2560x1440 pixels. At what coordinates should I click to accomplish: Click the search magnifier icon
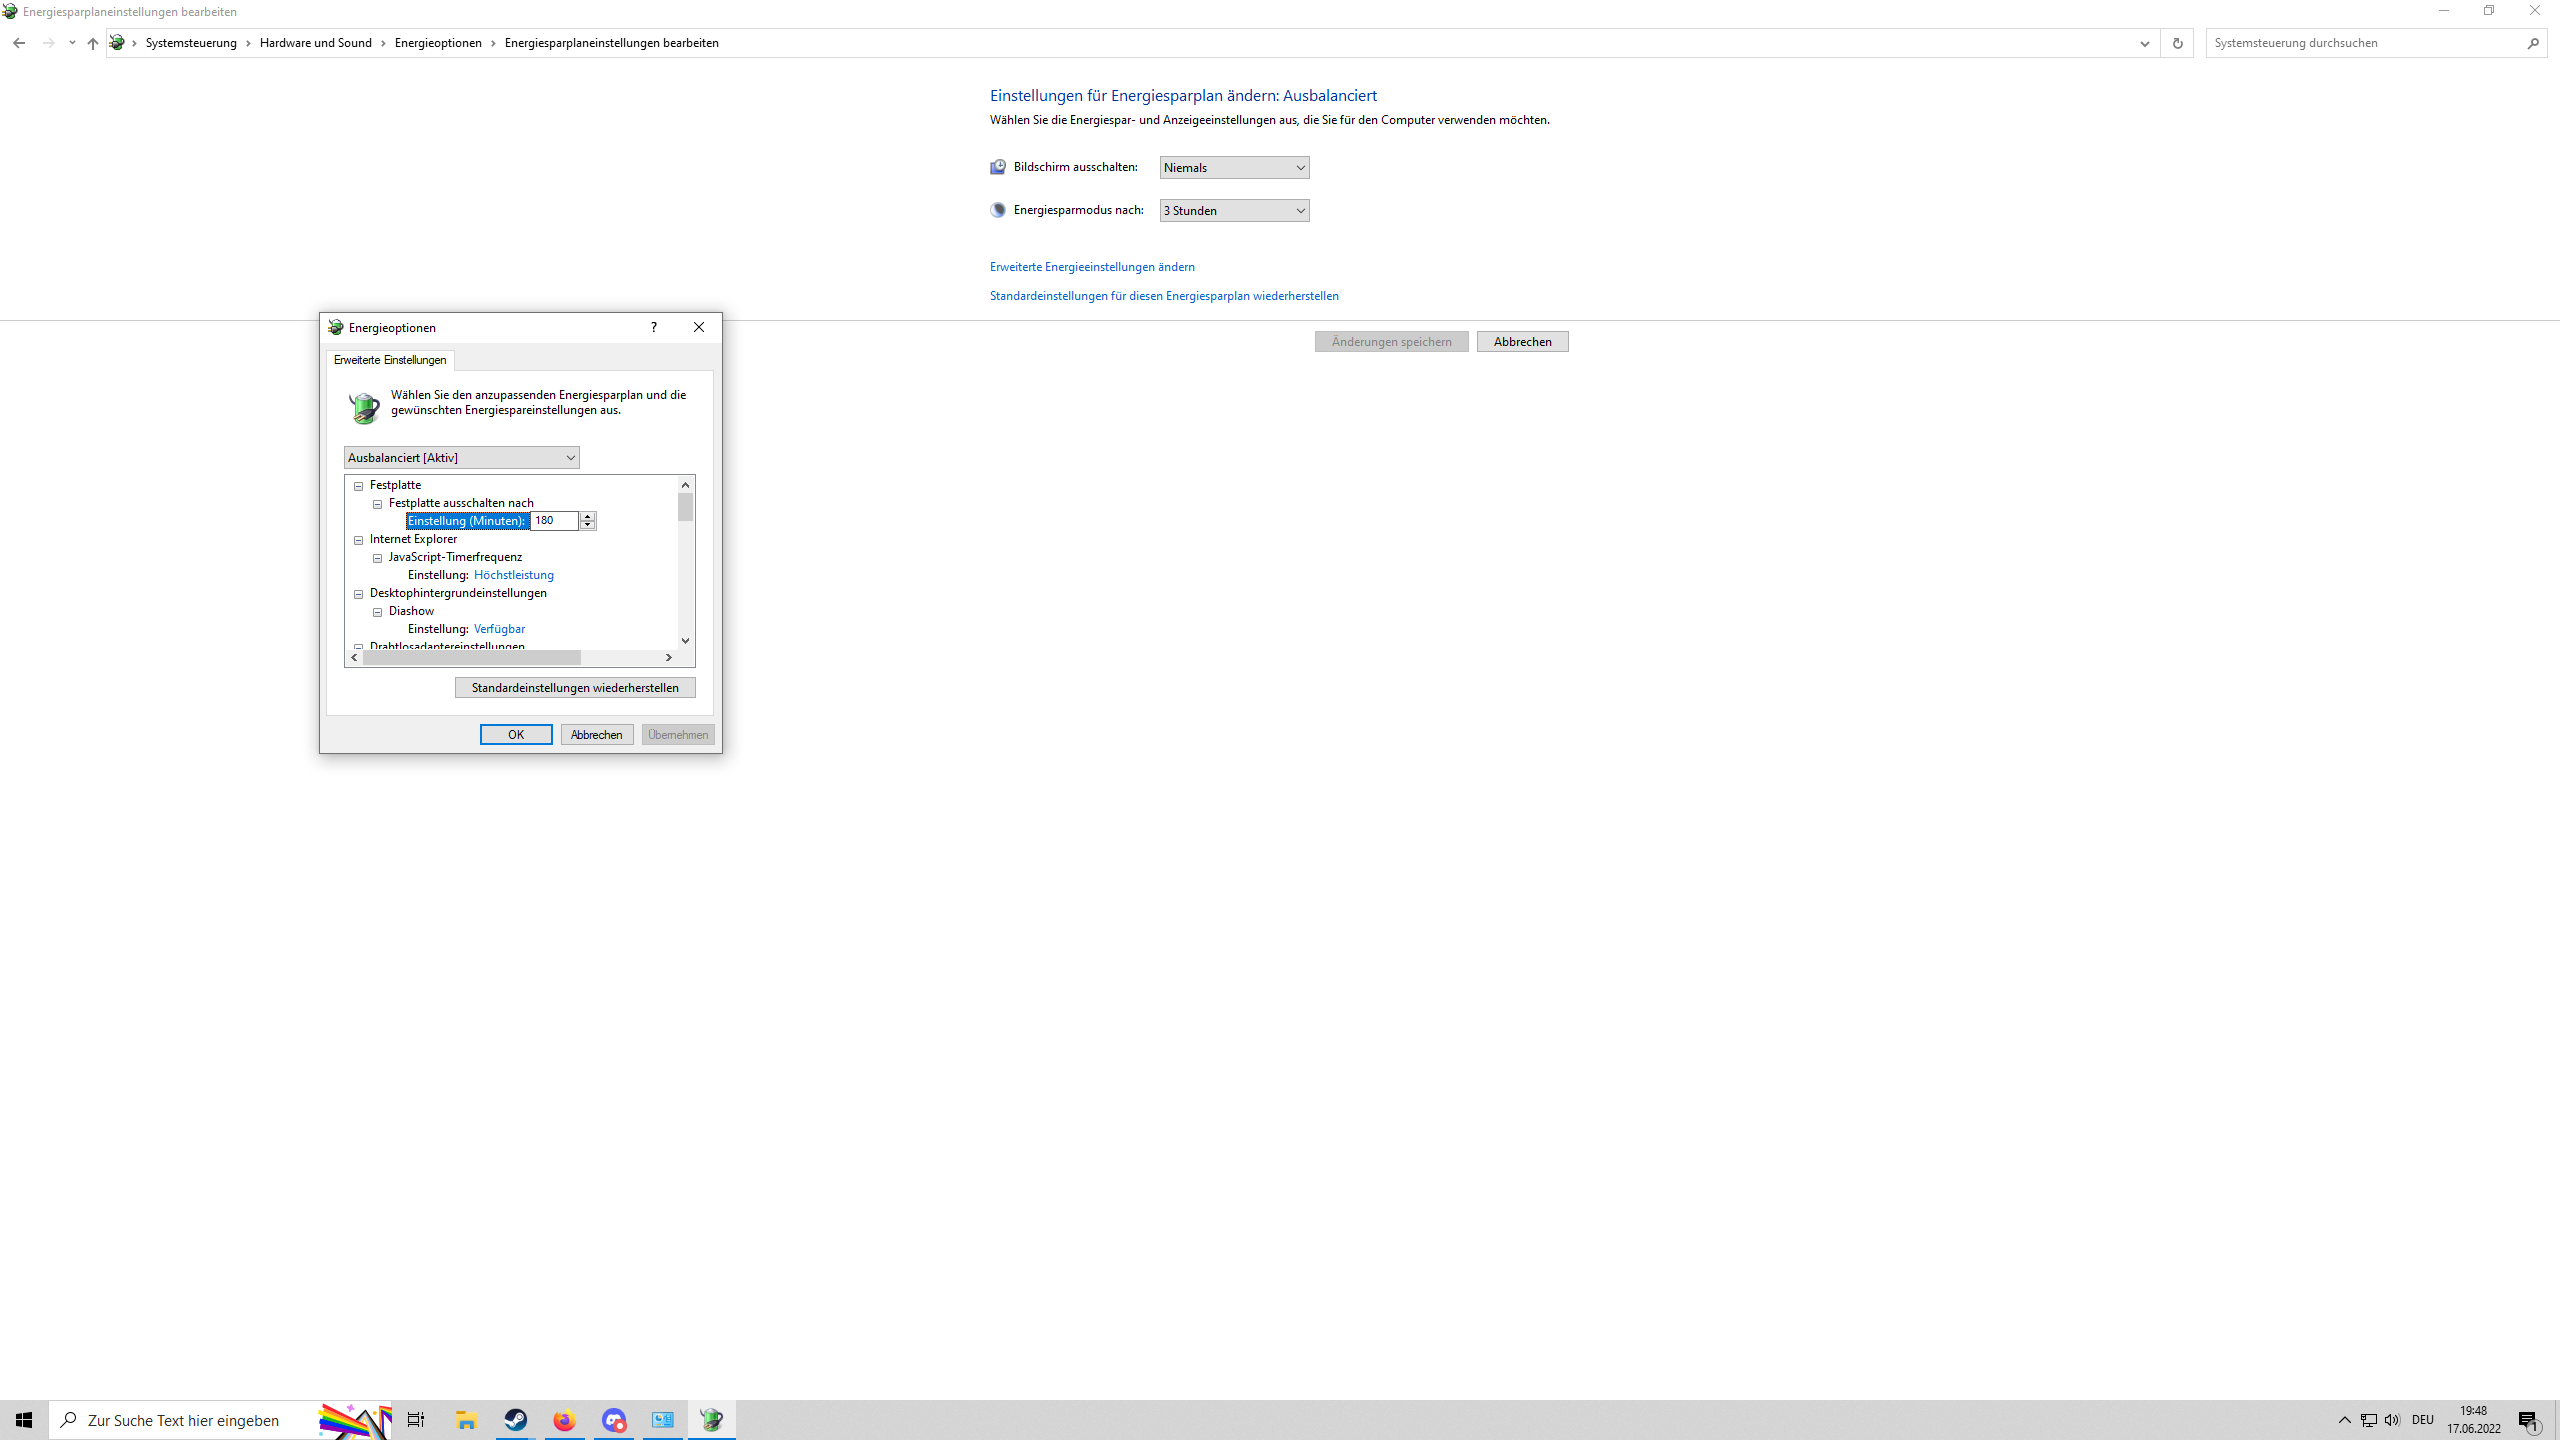2532,43
